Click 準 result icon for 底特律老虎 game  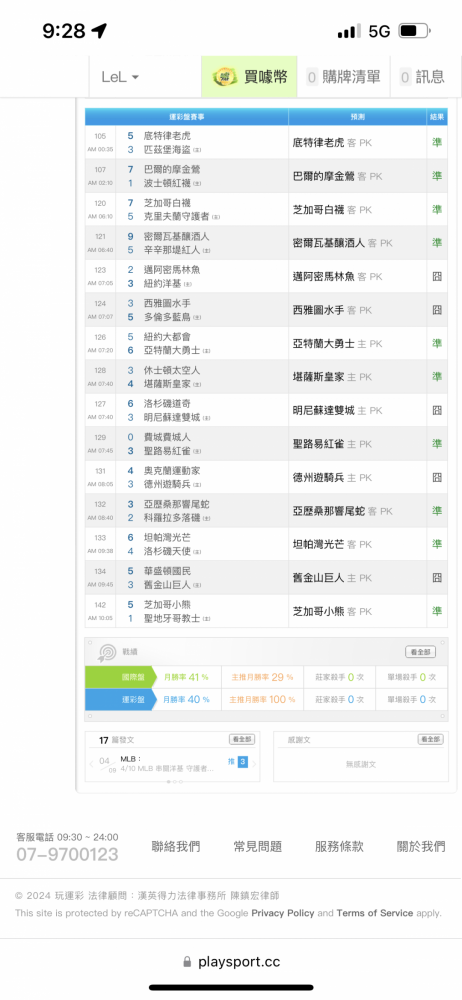click(x=437, y=142)
